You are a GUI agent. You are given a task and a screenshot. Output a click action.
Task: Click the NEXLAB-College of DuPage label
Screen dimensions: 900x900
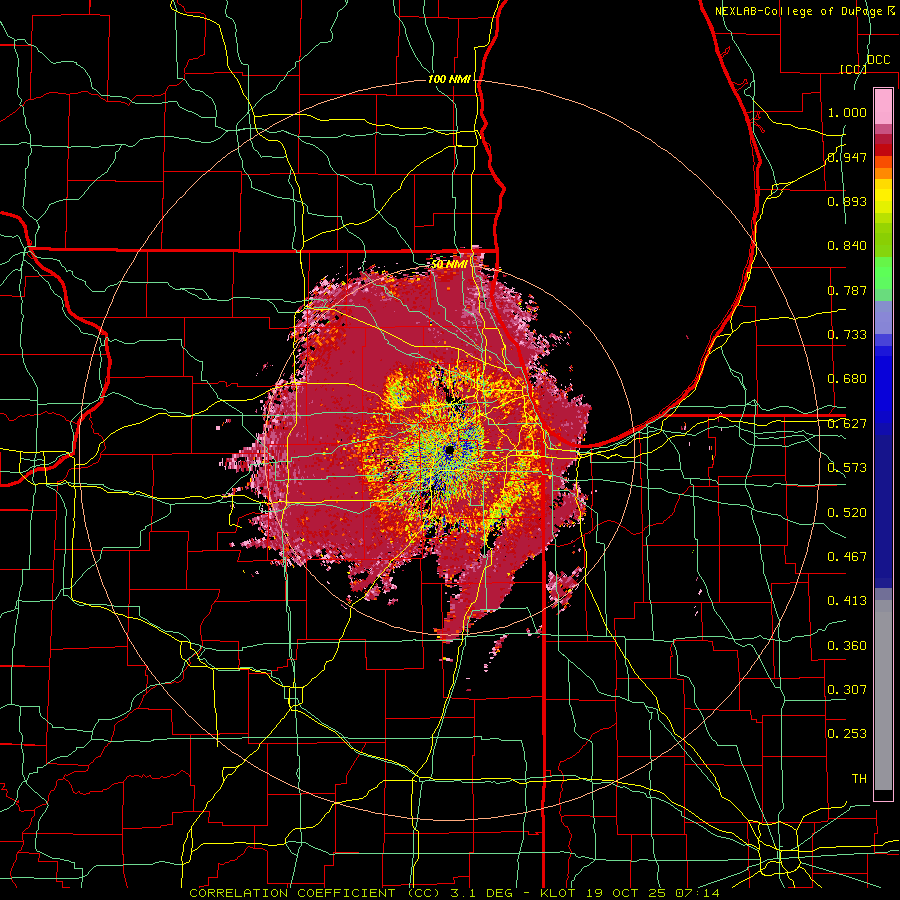pyautogui.click(x=798, y=11)
